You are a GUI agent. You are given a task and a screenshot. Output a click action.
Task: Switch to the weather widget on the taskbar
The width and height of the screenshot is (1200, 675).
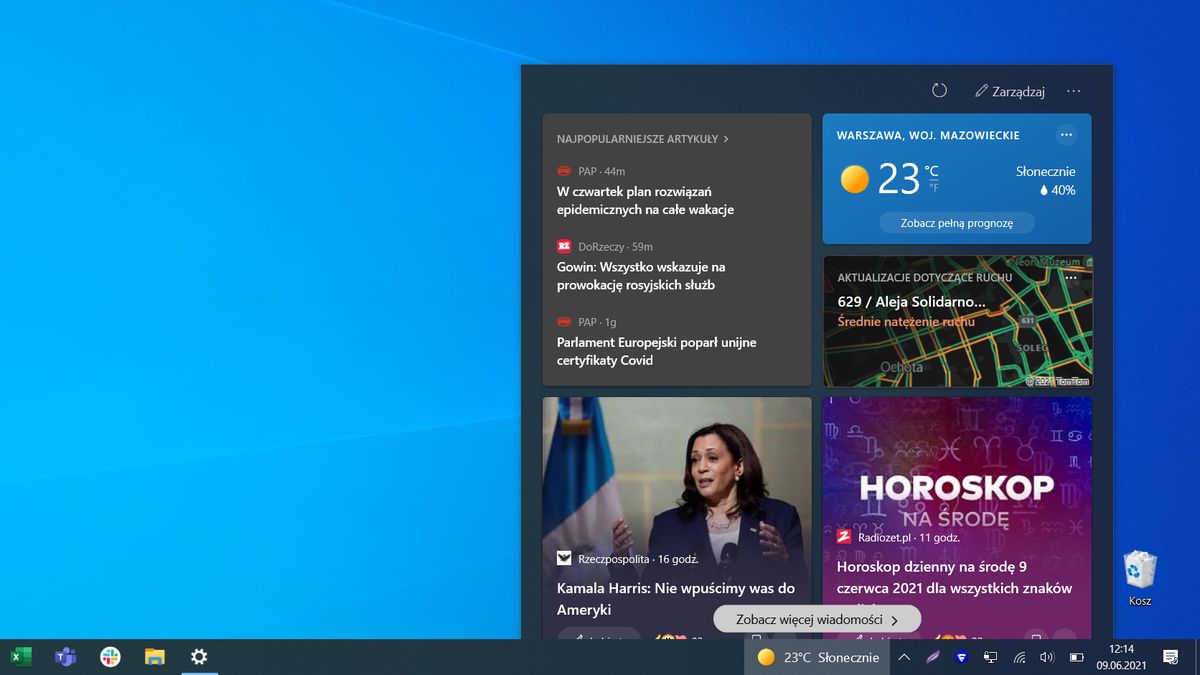point(818,657)
